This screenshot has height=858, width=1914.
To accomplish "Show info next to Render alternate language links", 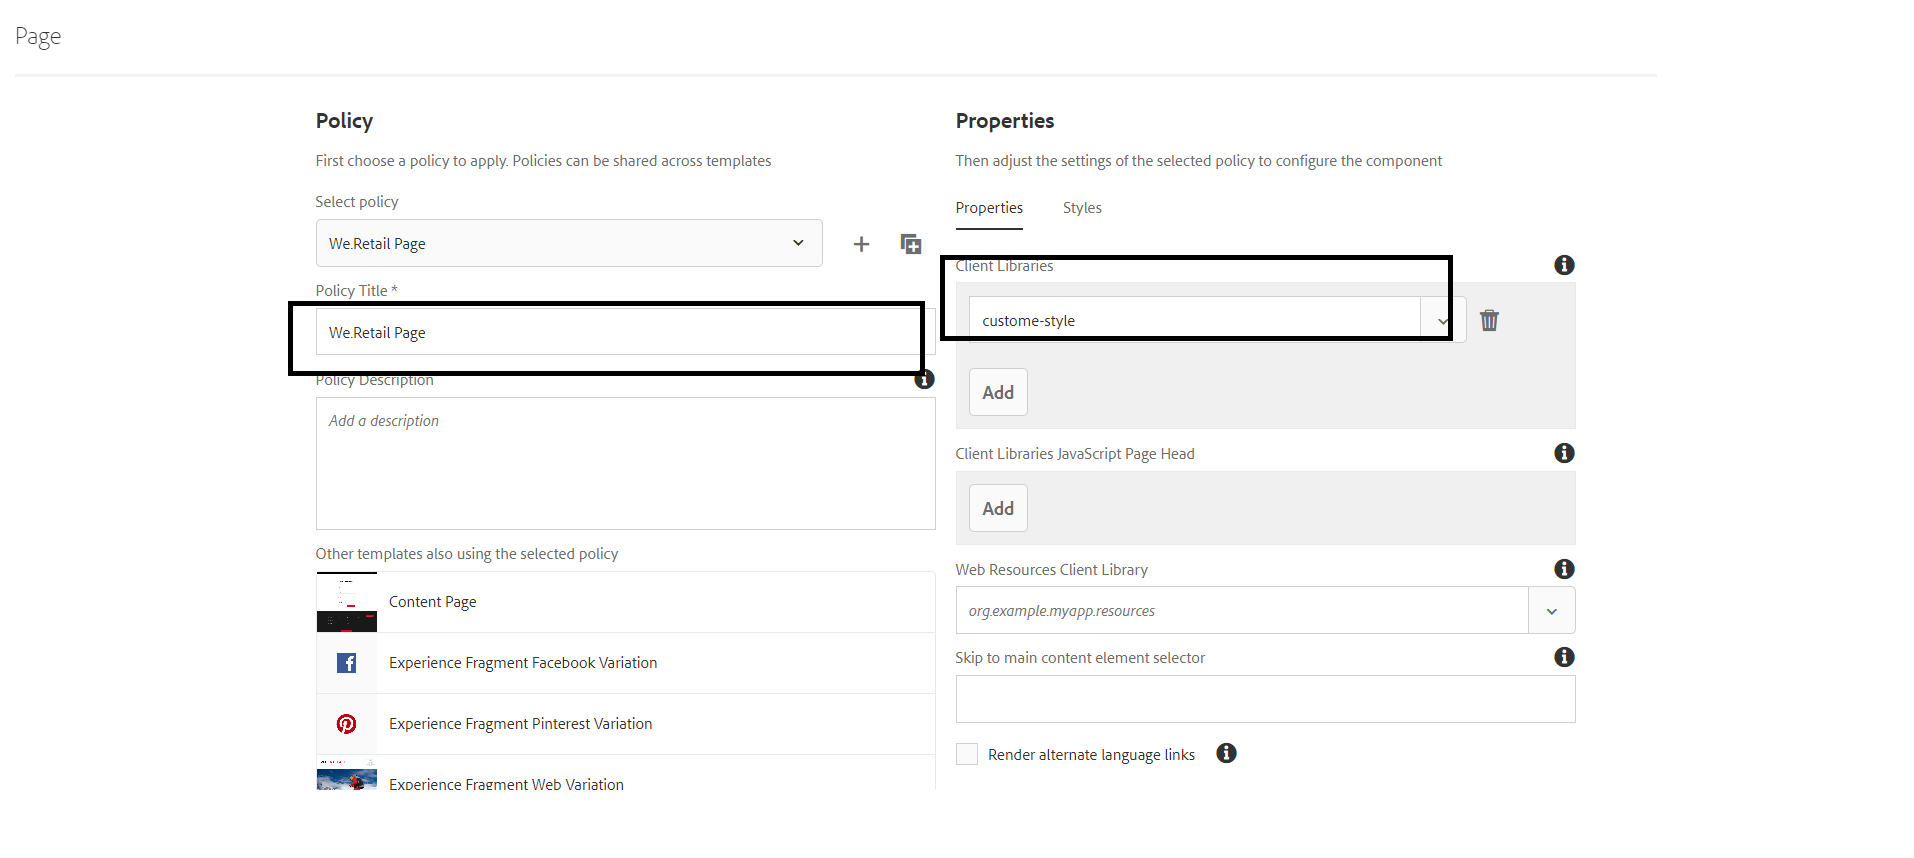I will coord(1226,753).
